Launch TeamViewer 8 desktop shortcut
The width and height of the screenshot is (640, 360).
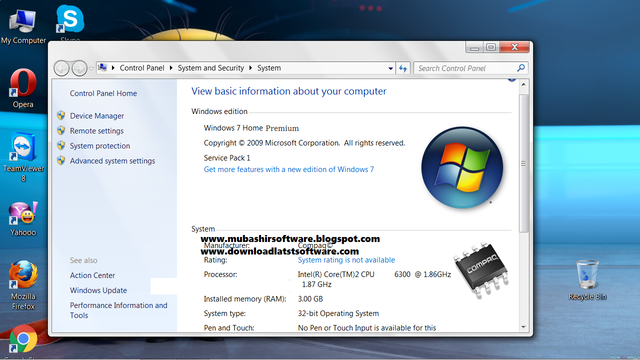(x=23, y=157)
